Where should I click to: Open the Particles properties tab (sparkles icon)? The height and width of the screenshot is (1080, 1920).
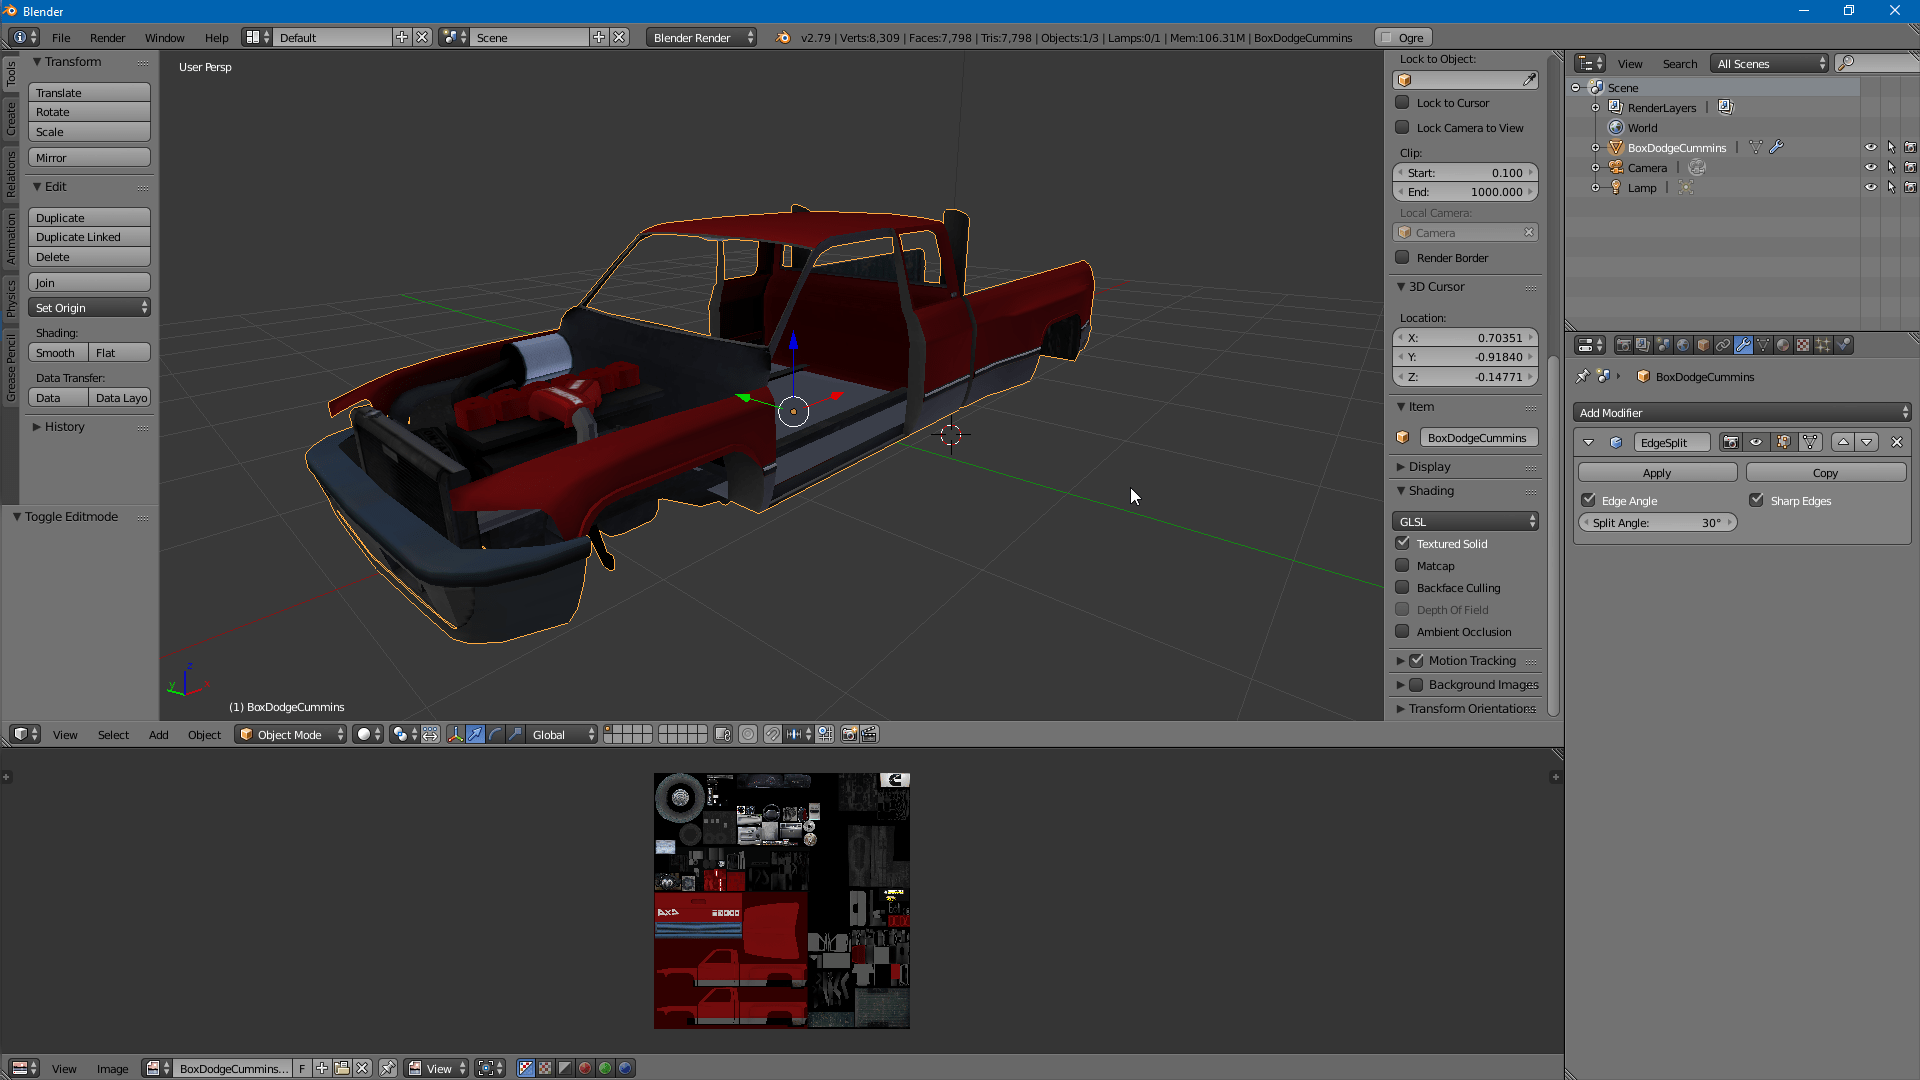[x=1823, y=345]
